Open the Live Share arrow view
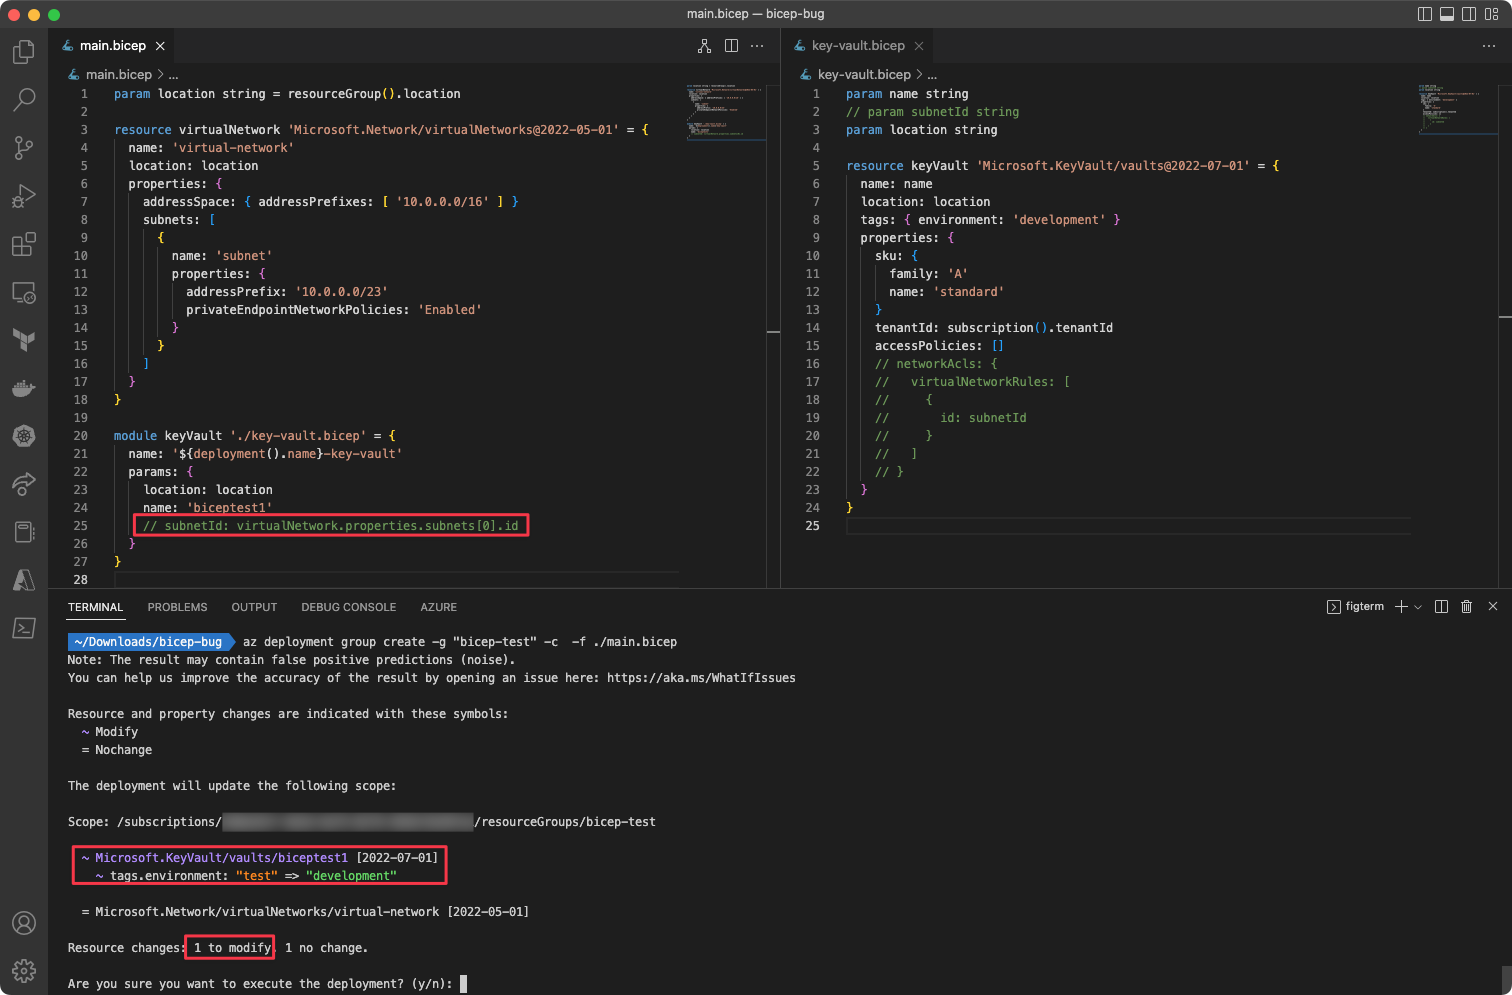Screen dimensions: 1512x995 24,484
